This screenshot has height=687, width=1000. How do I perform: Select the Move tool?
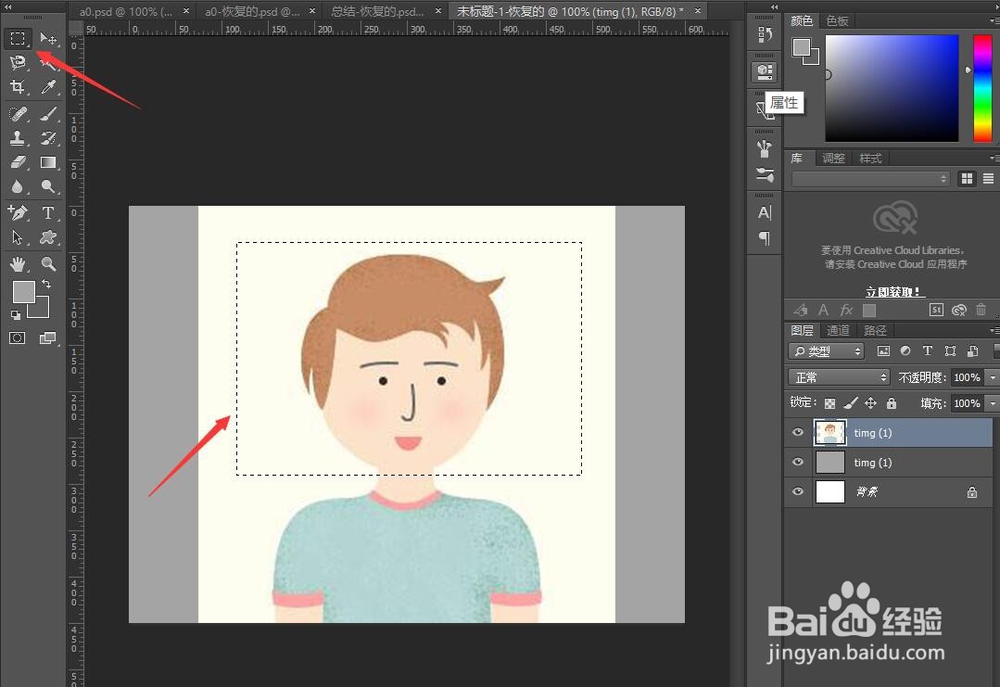48,38
